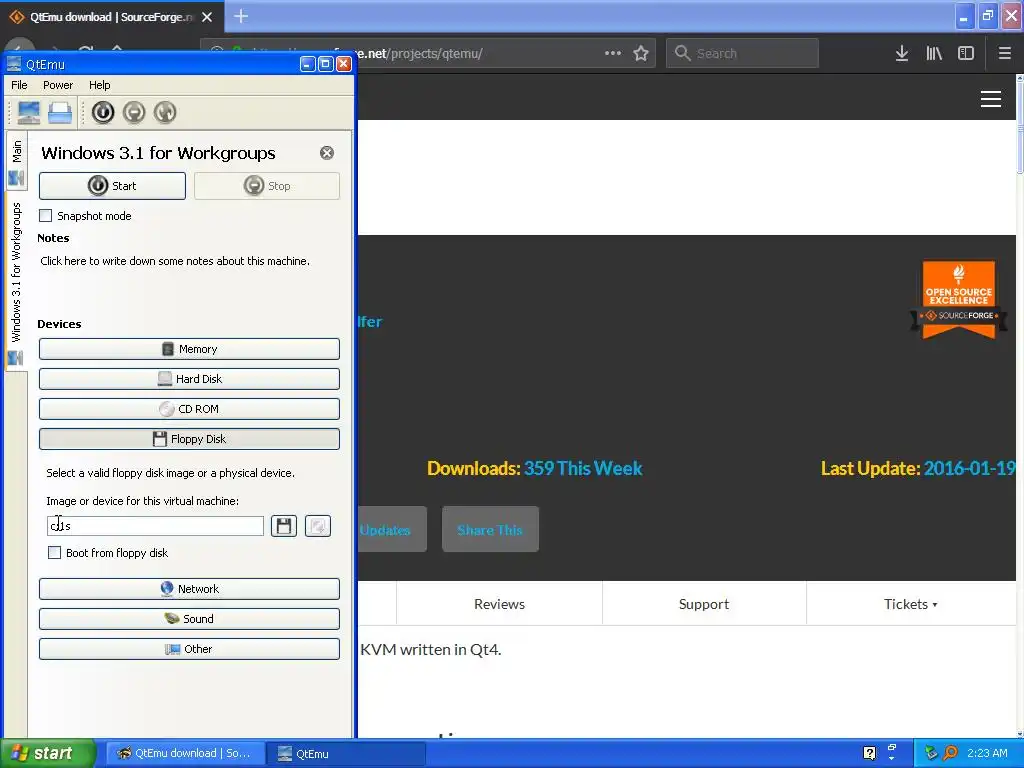Click the open machine toolbar icon

point(60,112)
